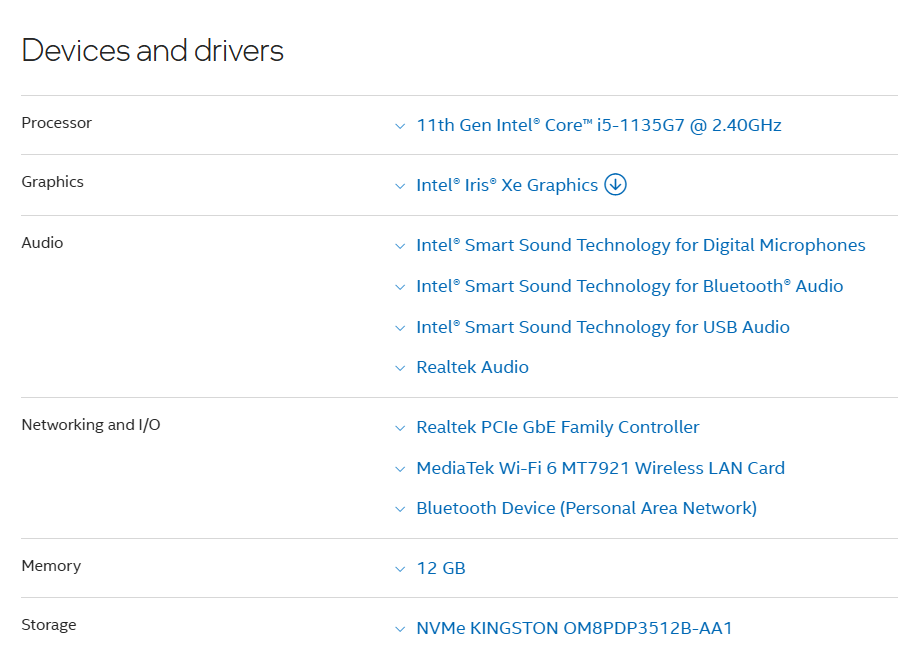Screen dimensions: 898x671
Task: Expand chevron for Digital Microphones audio entry
Action: point(400,246)
